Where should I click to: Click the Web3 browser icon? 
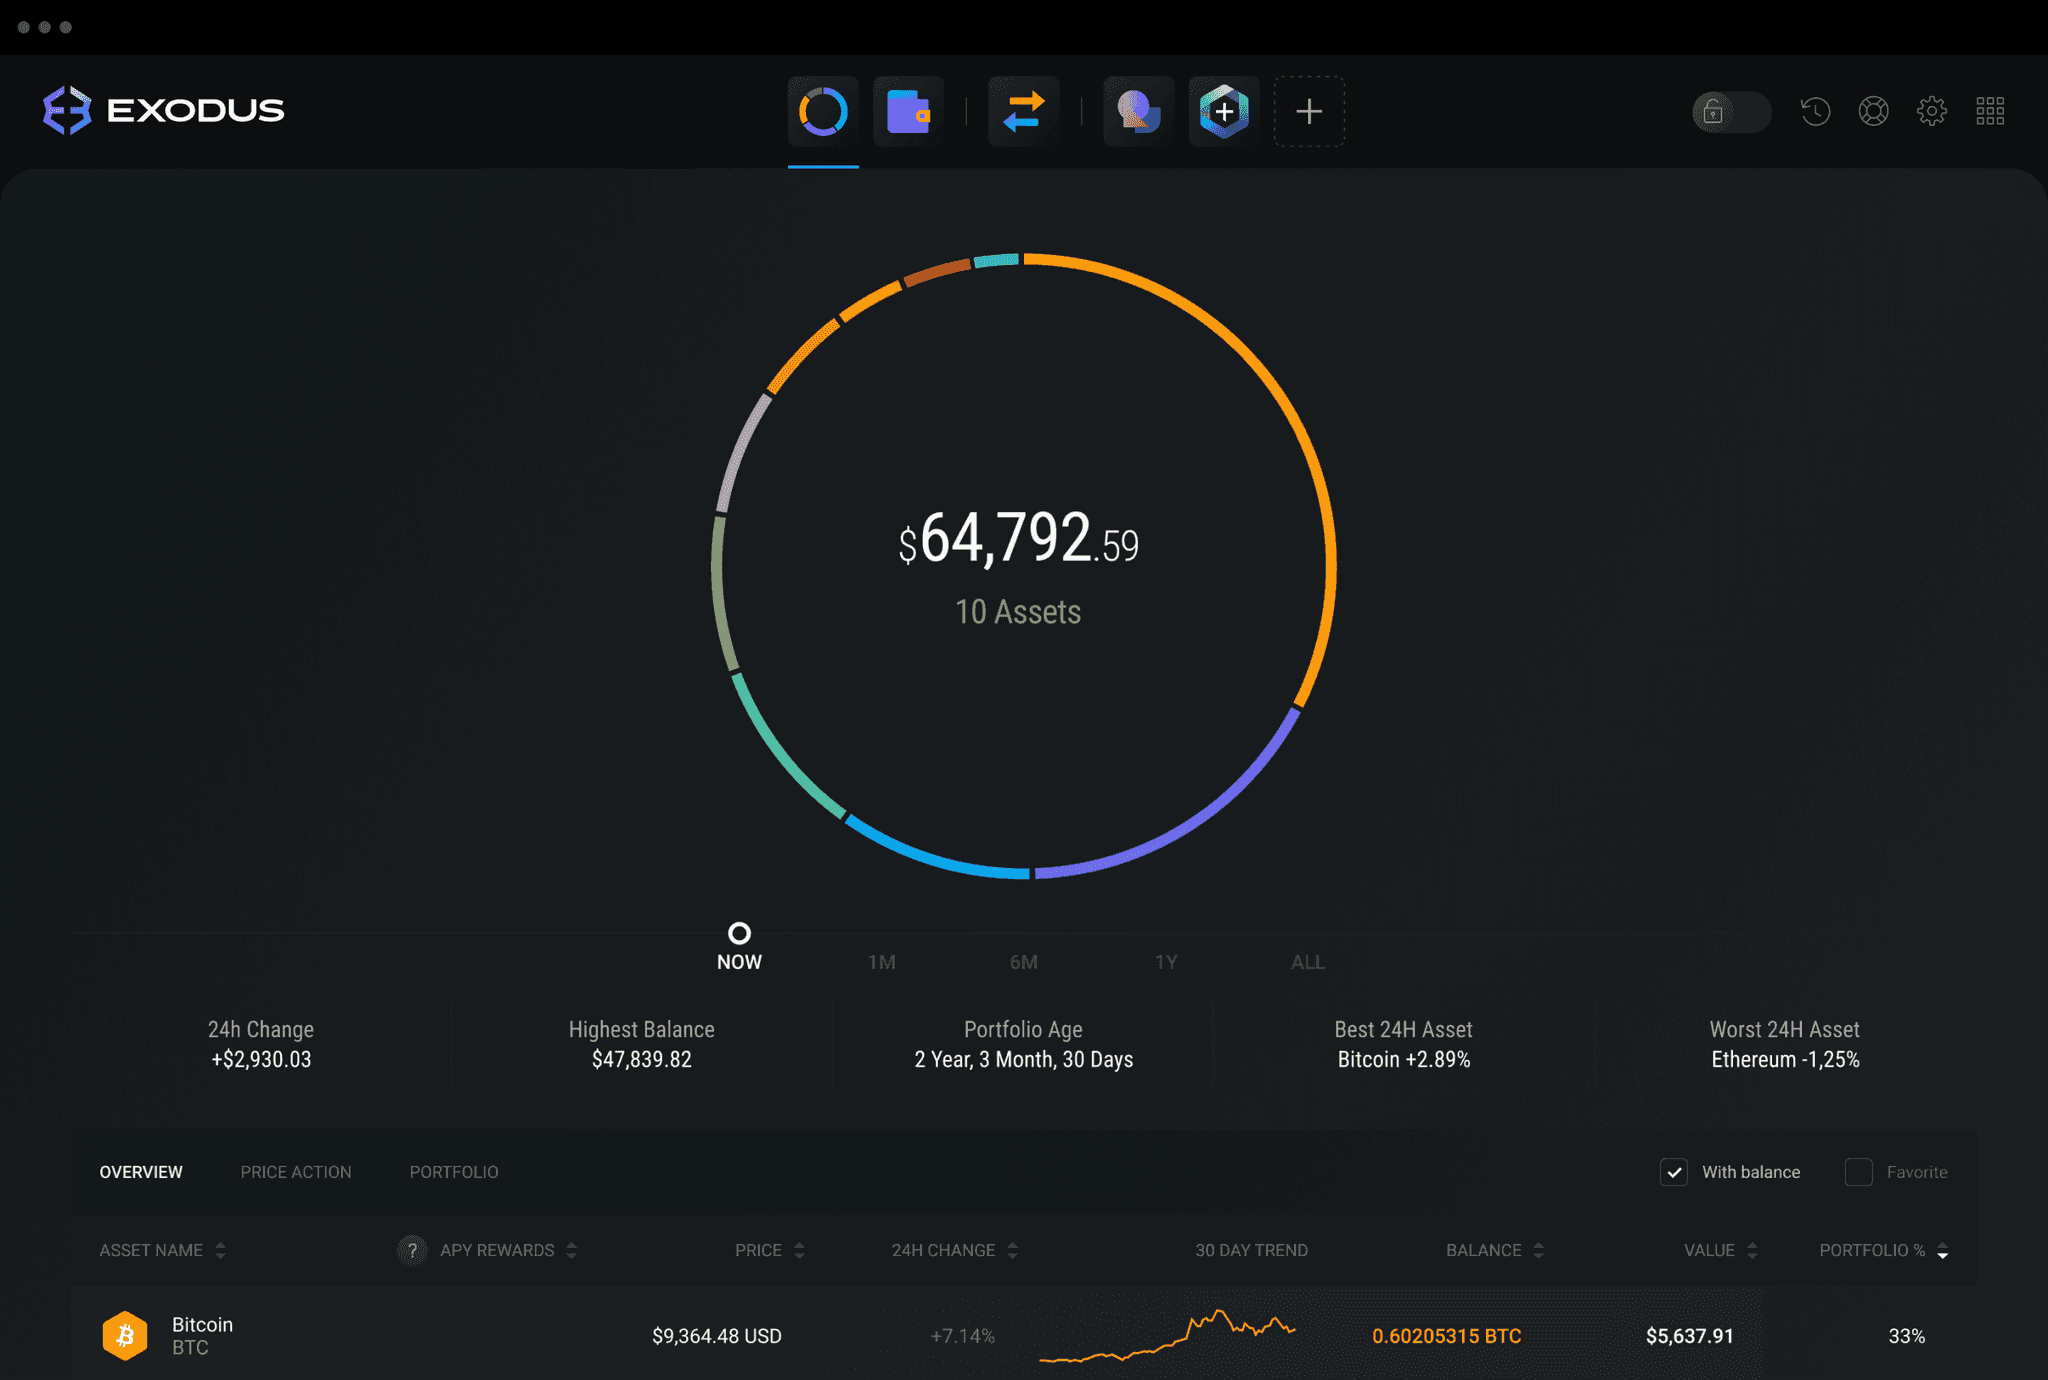pos(1138,108)
